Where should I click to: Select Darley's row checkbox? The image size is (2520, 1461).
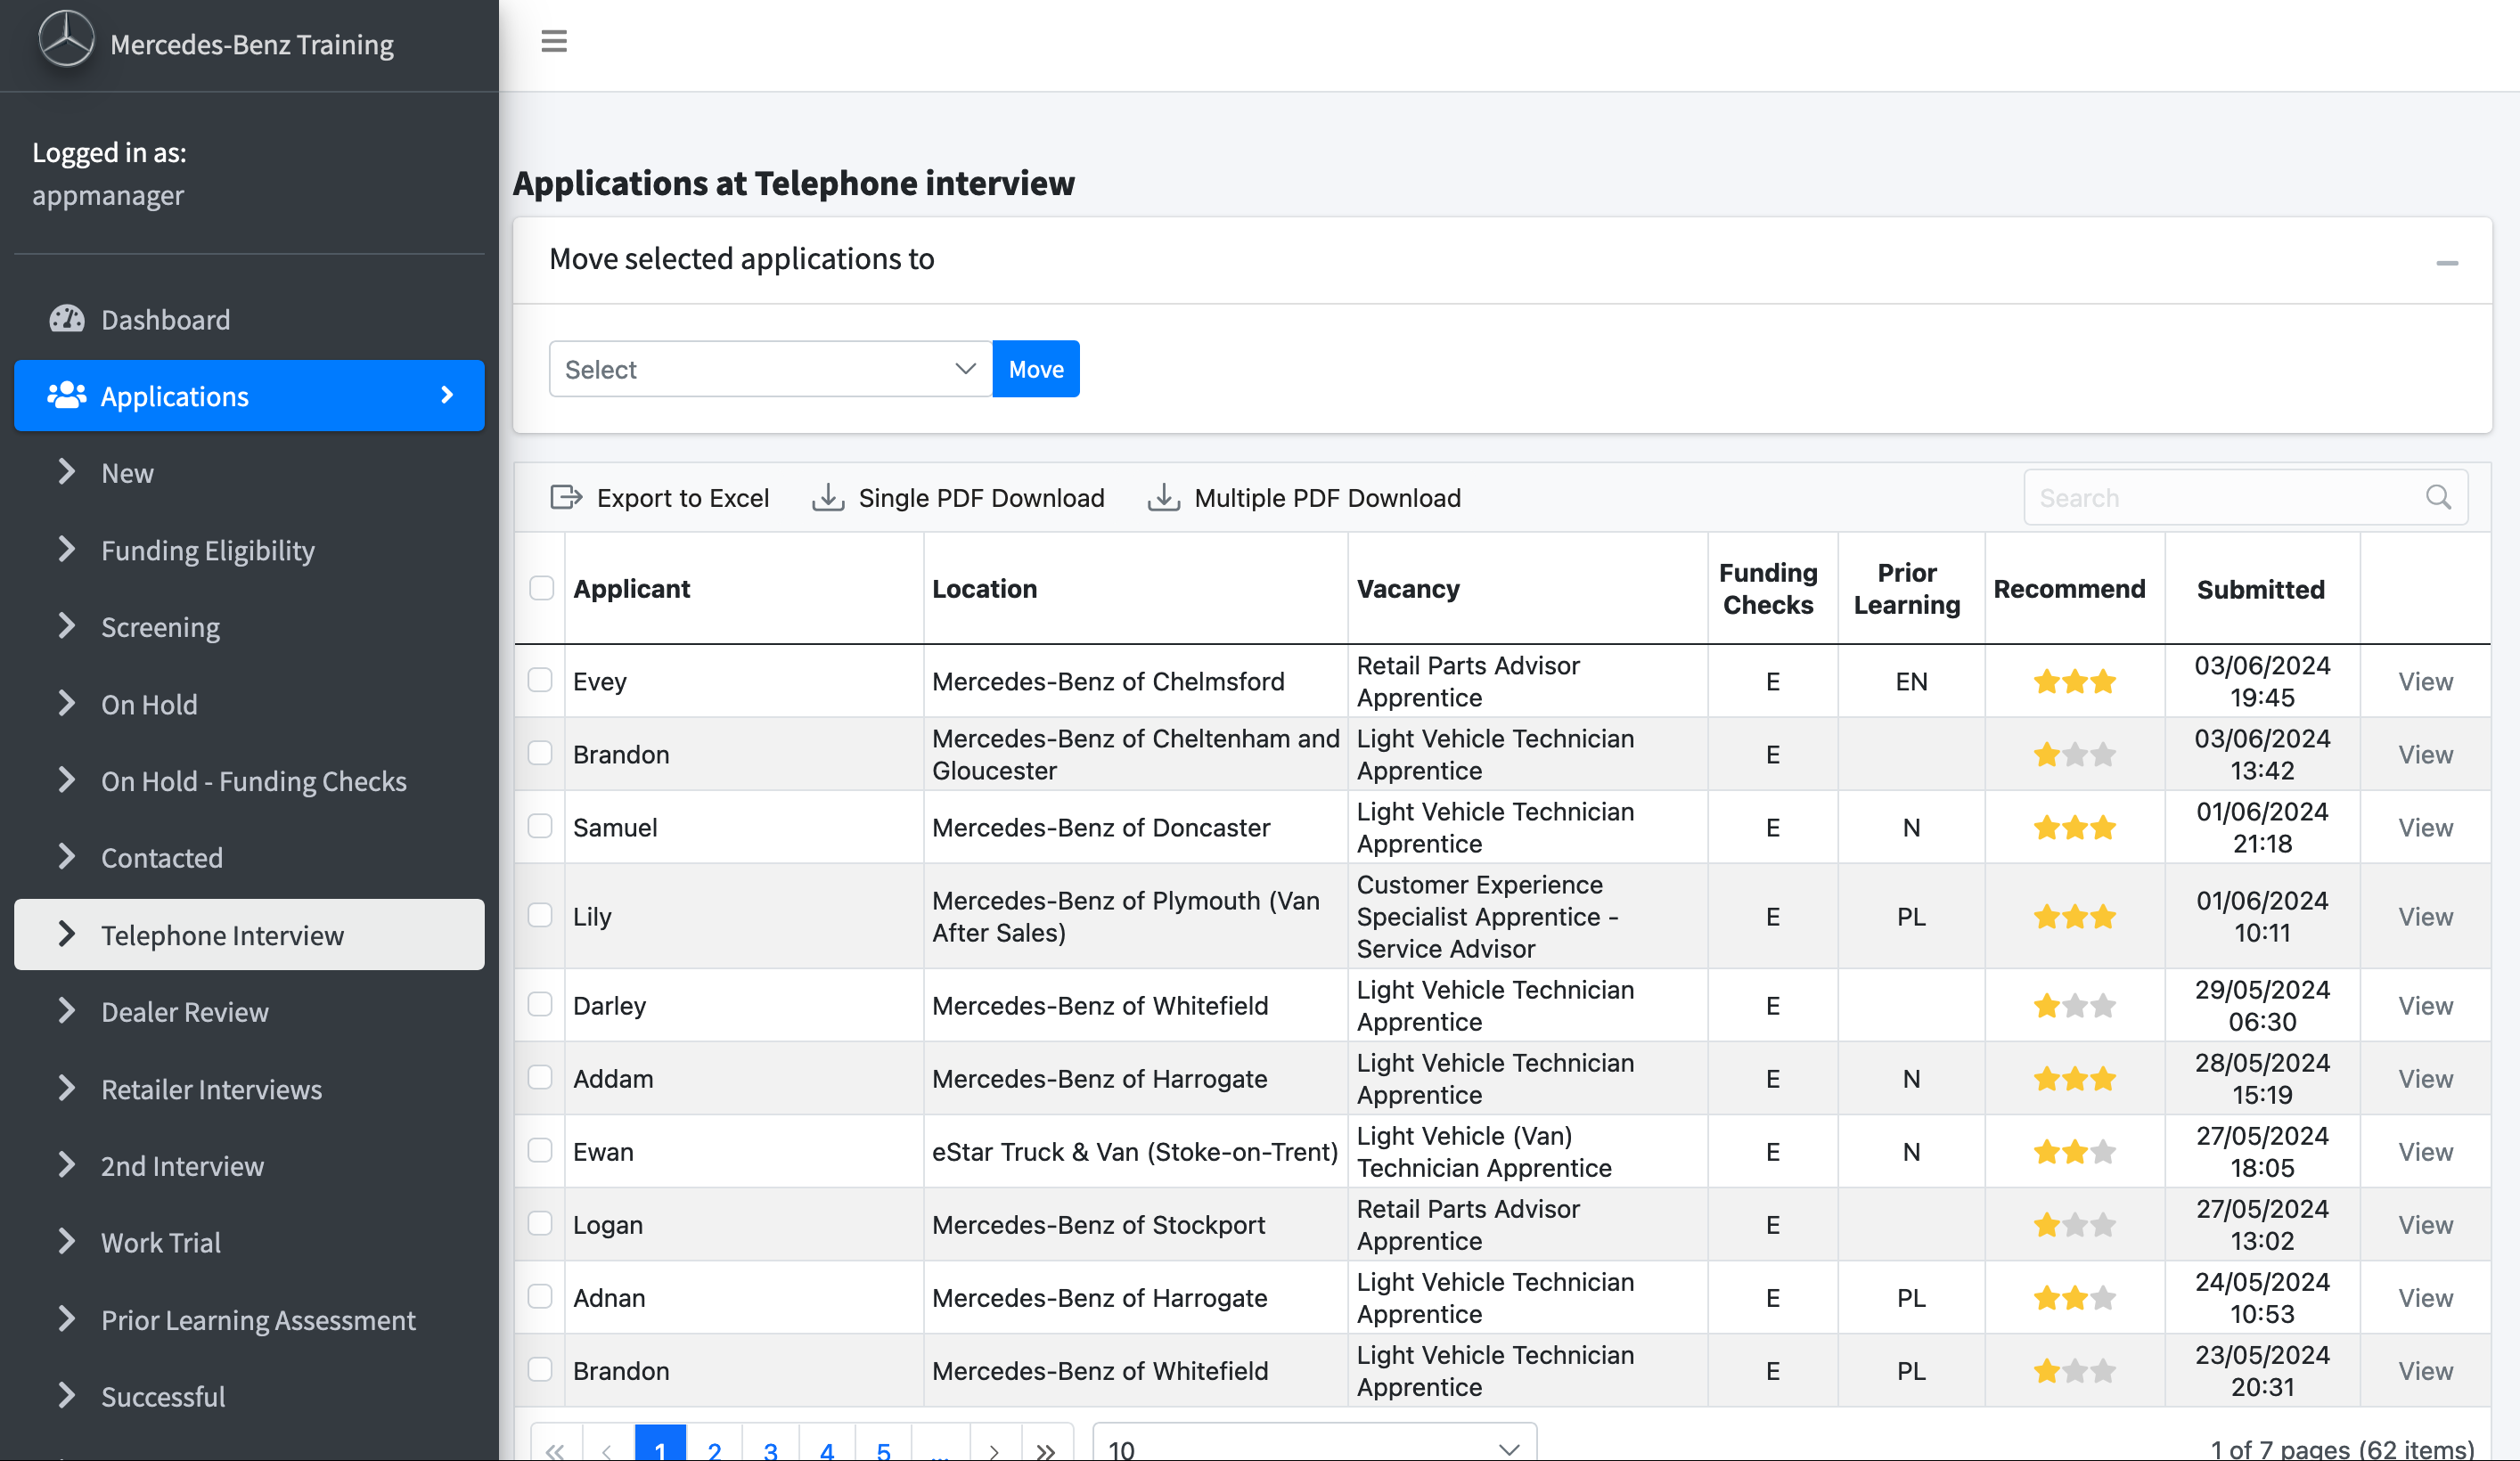[540, 1004]
